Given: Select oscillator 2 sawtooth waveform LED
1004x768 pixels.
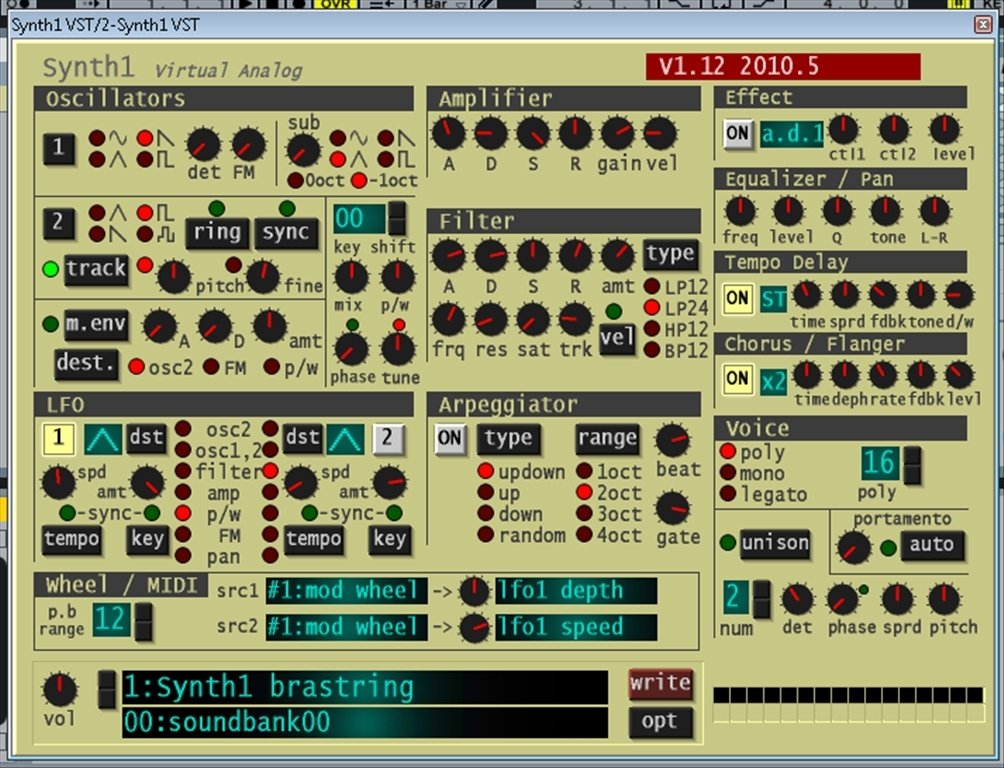Looking at the screenshot, I should click(x=97, y=234).
